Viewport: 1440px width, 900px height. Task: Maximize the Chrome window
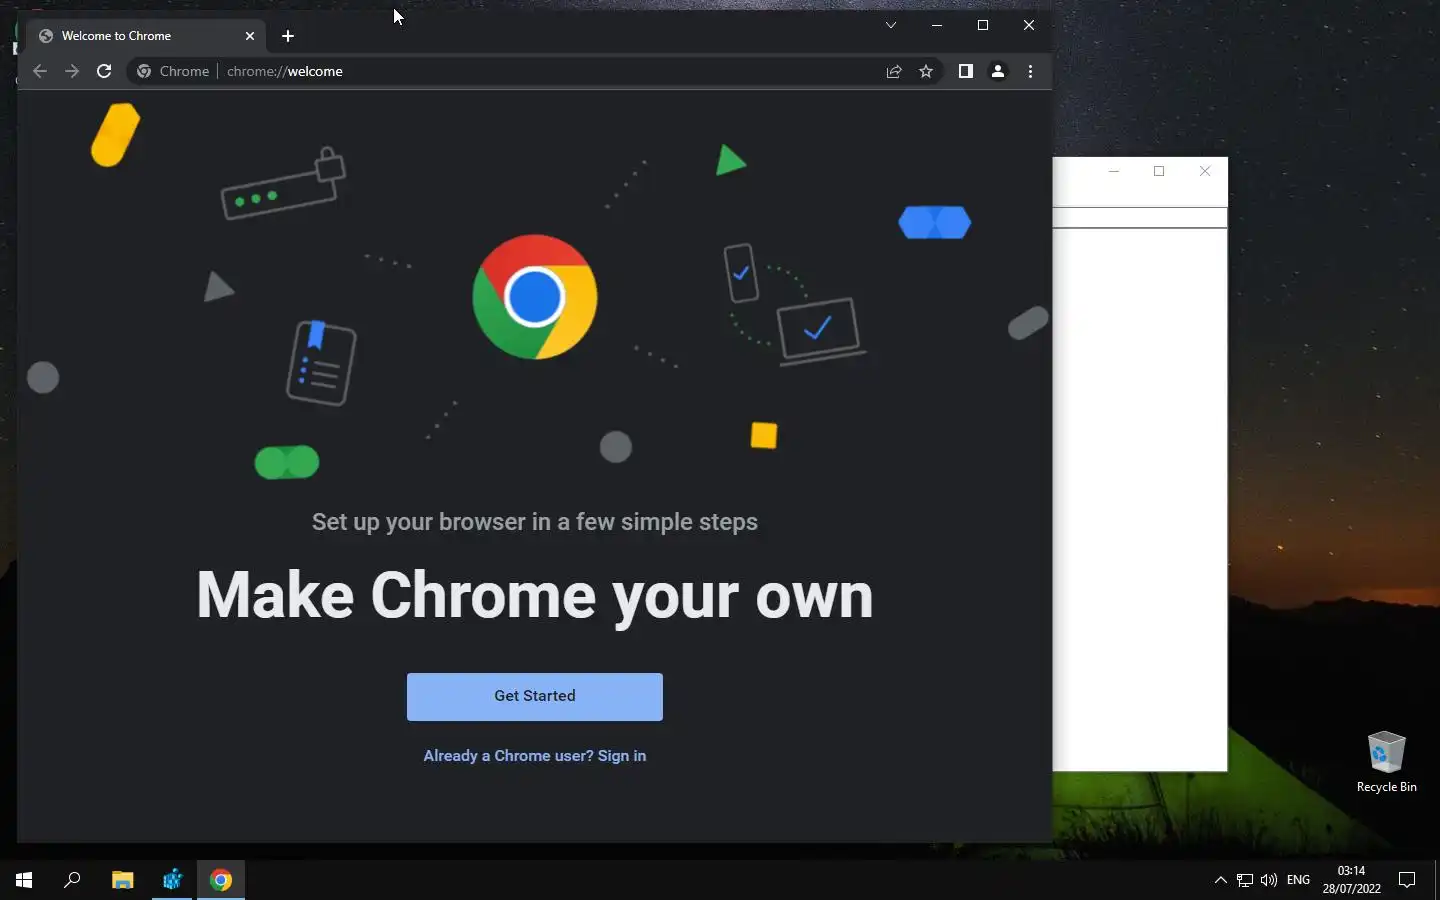click(x=983, y=25)
